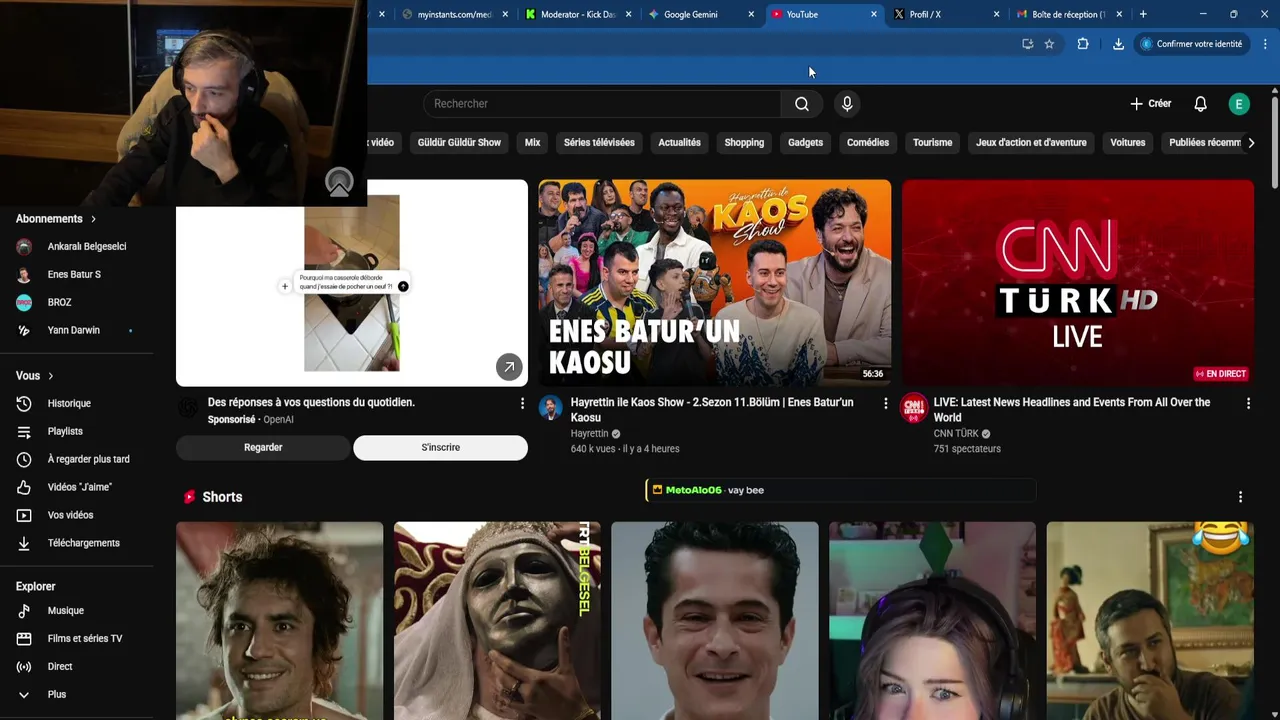Open the Short with the laughing emoji

[x=1150, y=621]
